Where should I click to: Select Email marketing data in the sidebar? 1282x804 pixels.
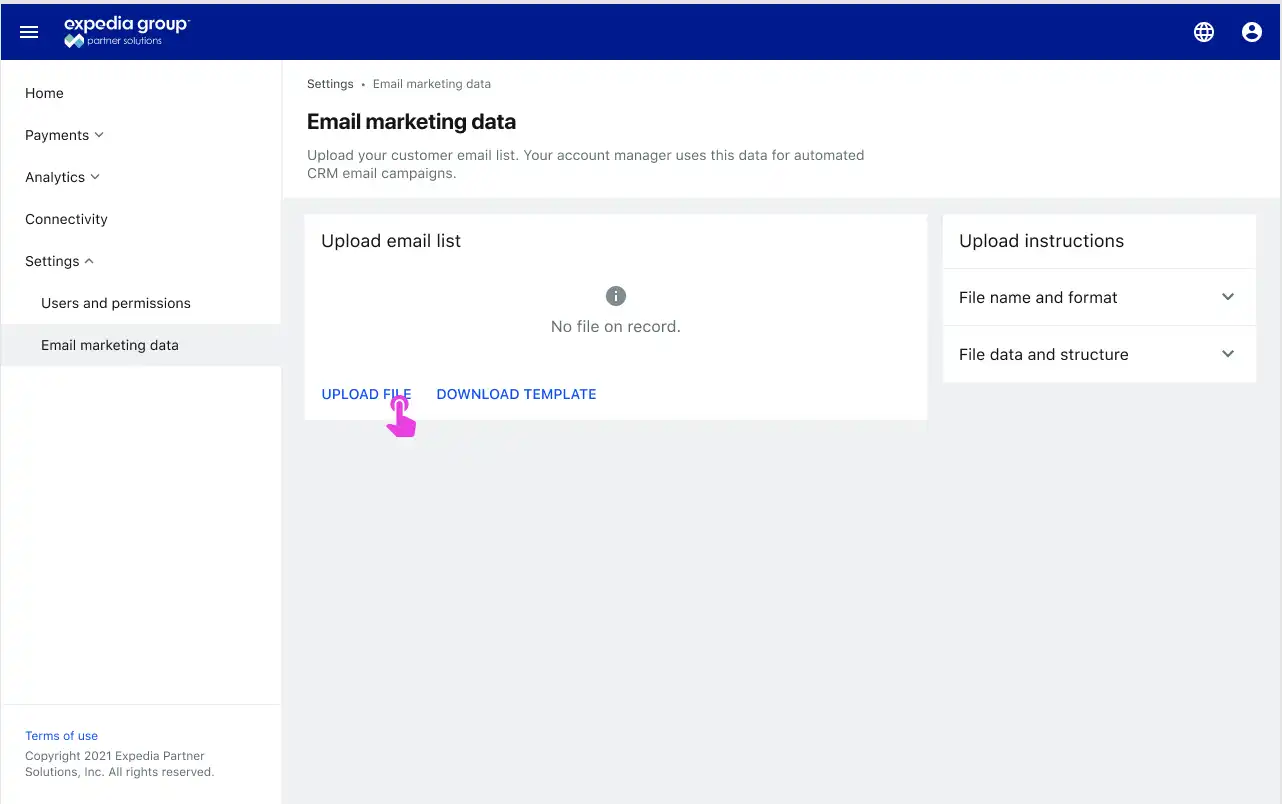coord(110,345)
